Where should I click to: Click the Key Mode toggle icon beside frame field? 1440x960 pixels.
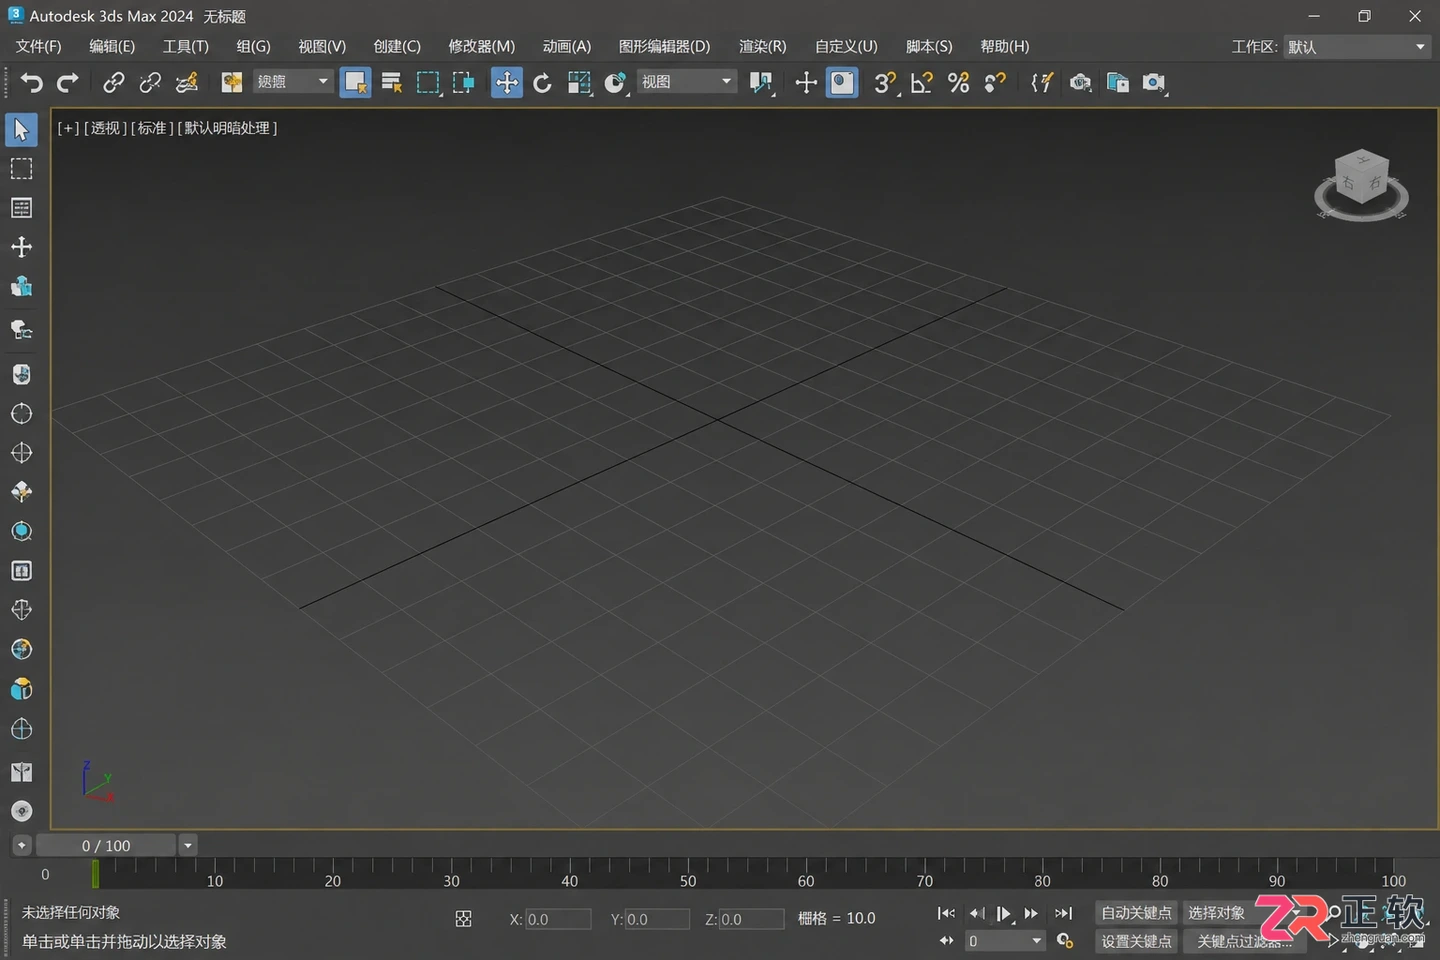pyautogui.click(x=946, y=941)
